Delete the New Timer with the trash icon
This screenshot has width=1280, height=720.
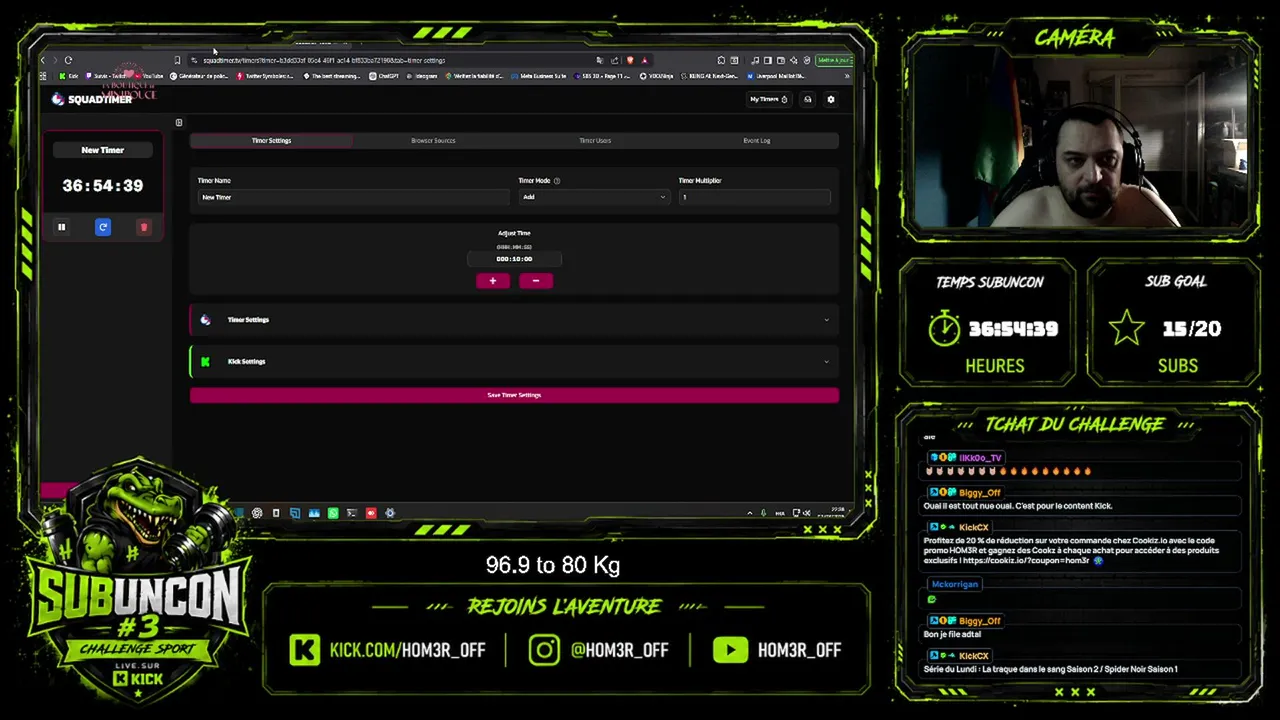tap(144, 227)
